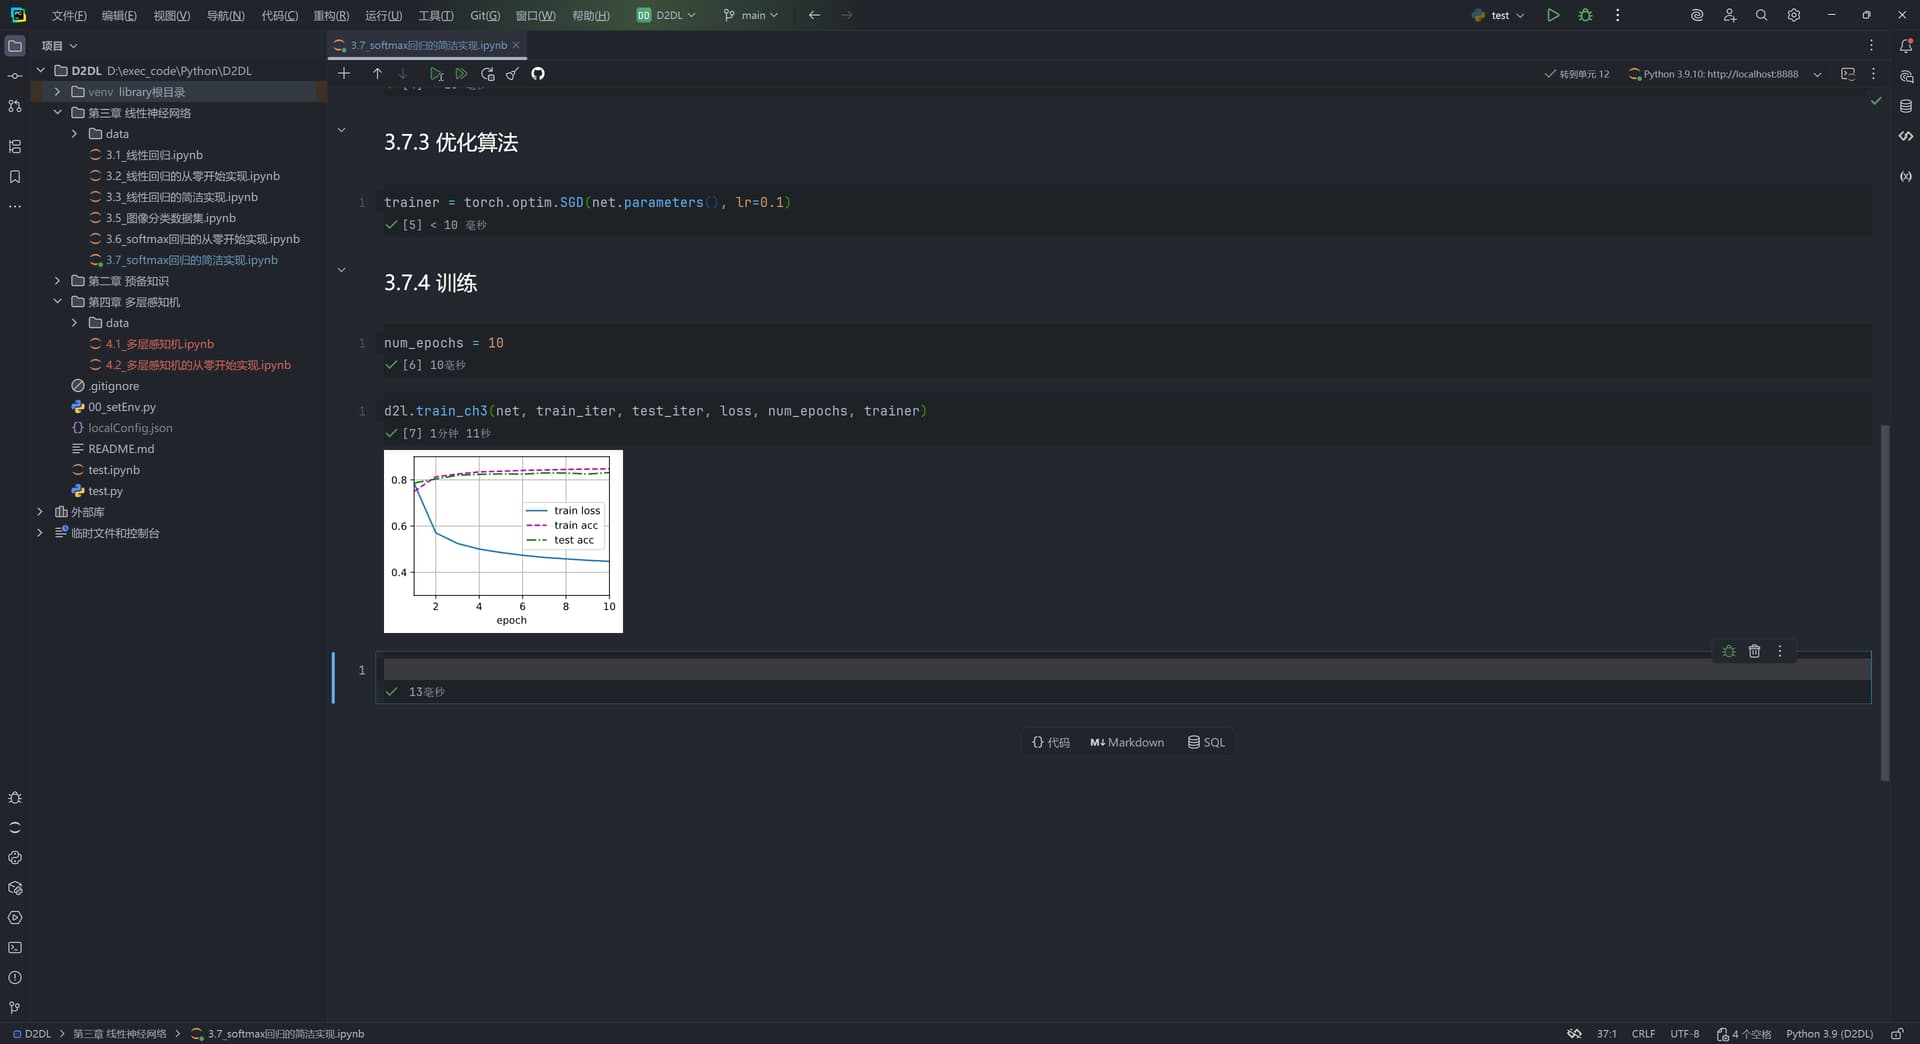
Task: Open IDE settings gear
Action: point(1794,15)
